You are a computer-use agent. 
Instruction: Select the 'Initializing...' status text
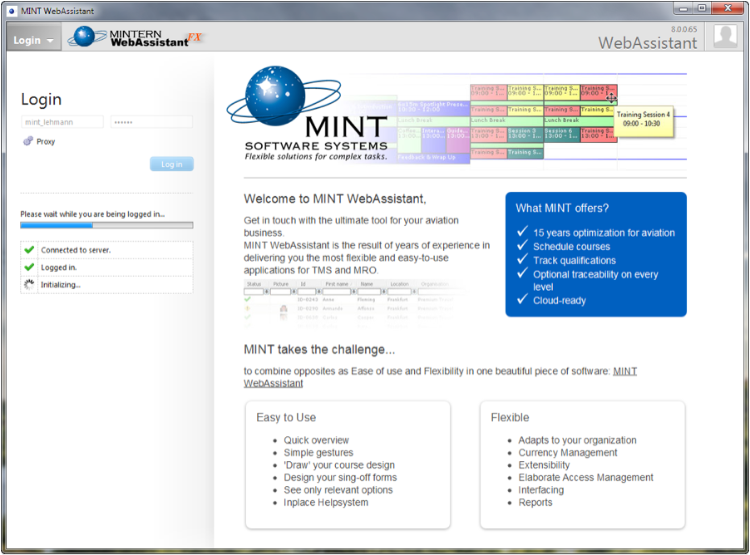[x=60, y=285]
